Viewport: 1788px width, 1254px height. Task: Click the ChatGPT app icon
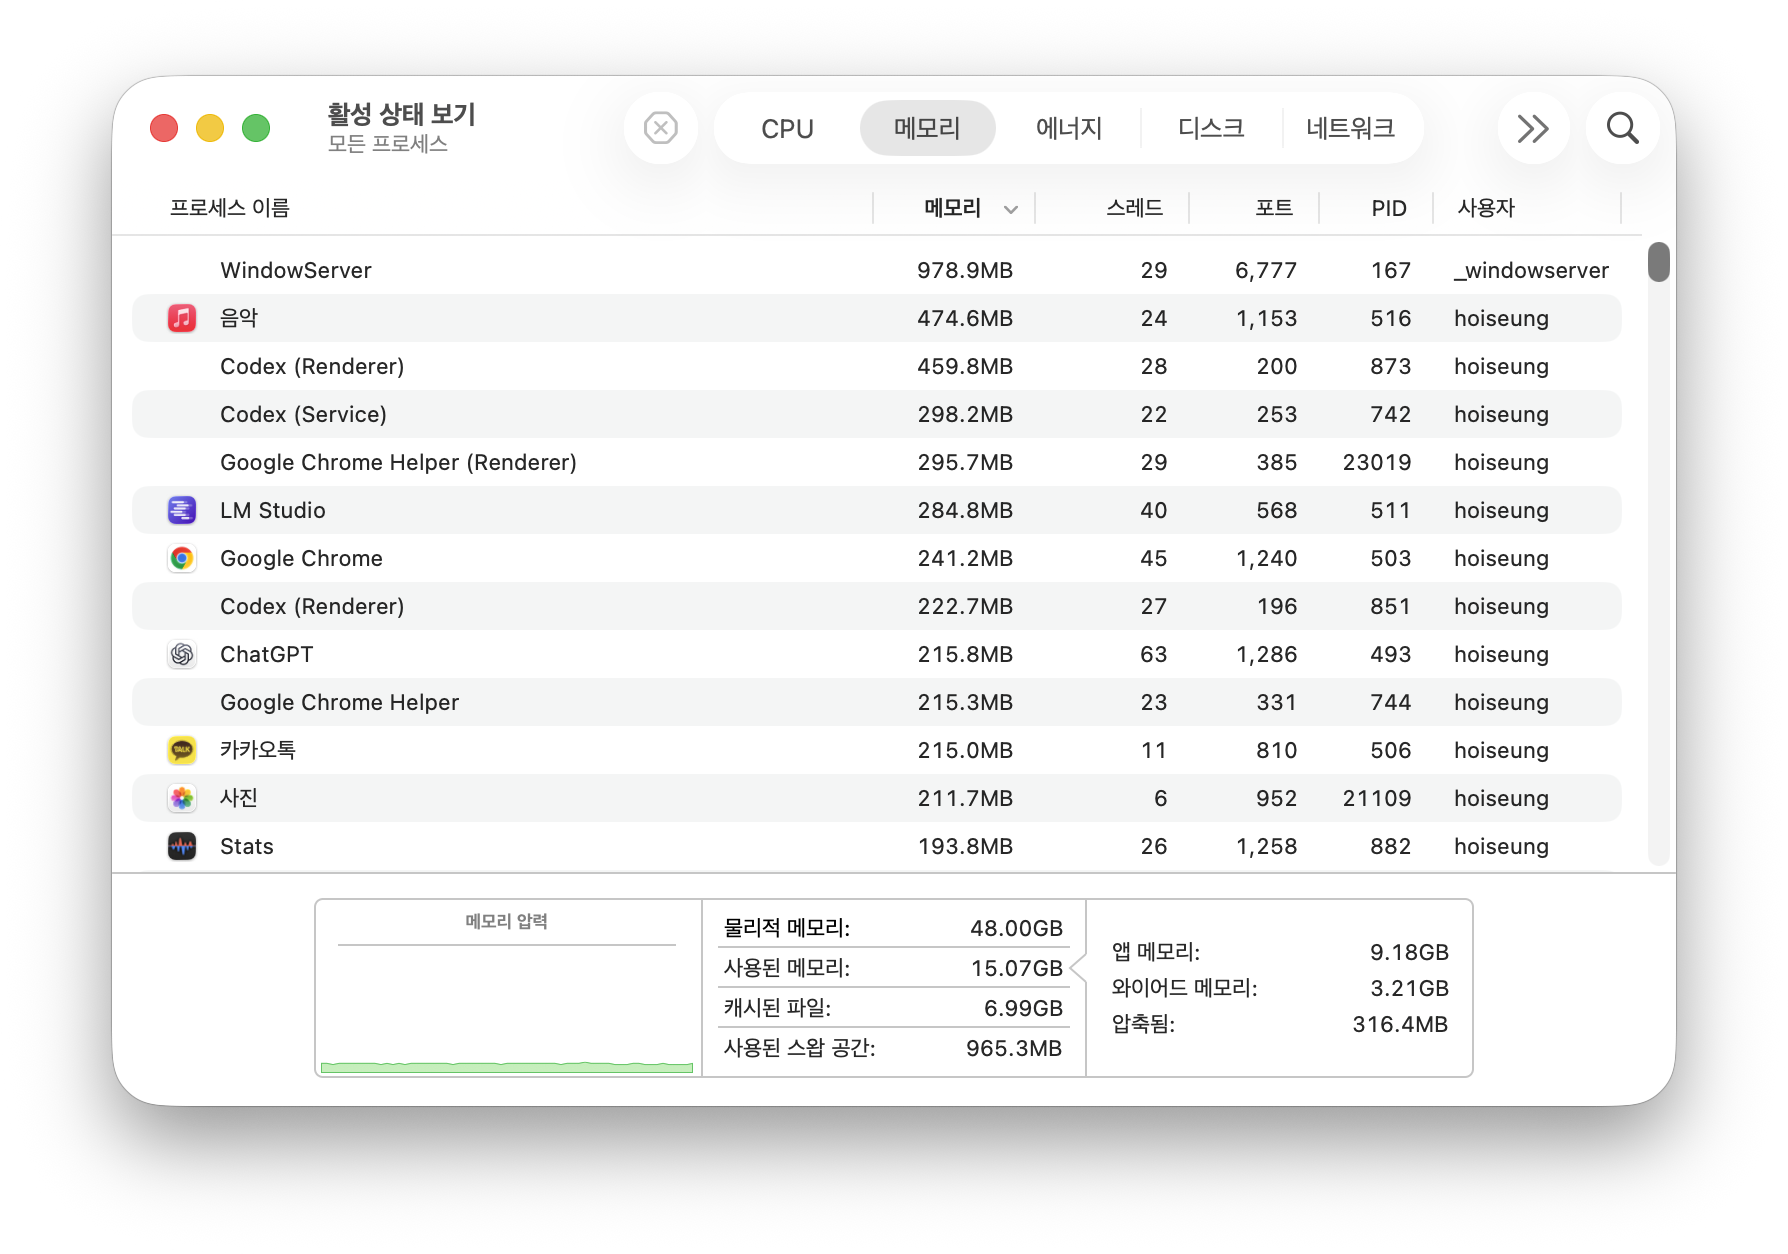[x=182, y=654]
